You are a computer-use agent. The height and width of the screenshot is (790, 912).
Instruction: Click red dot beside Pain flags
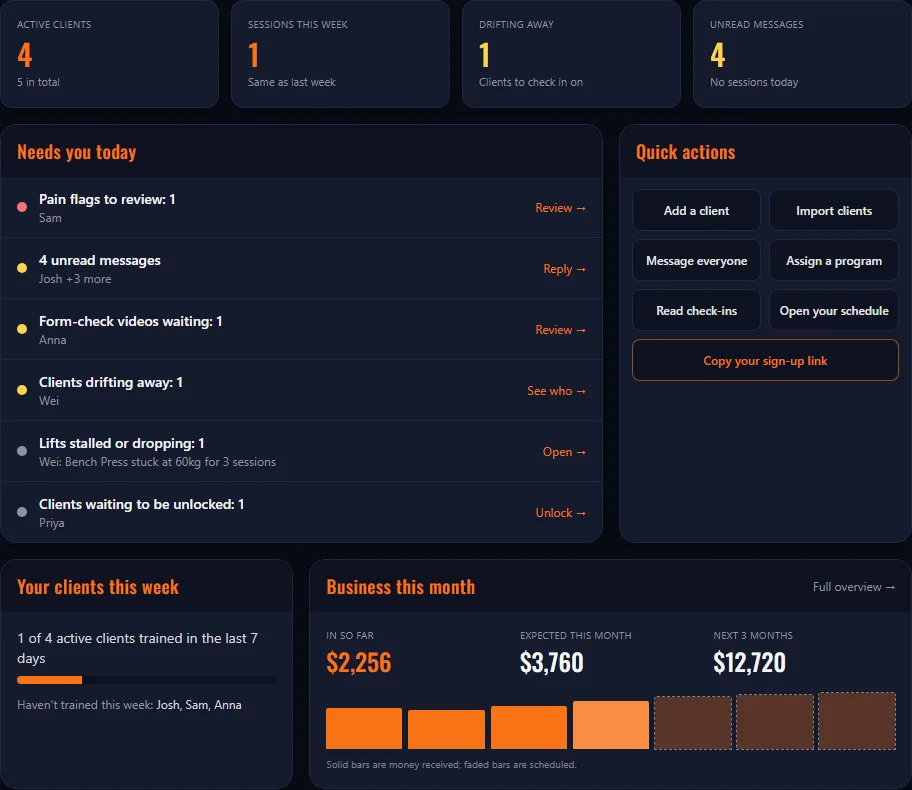point(22,207)
